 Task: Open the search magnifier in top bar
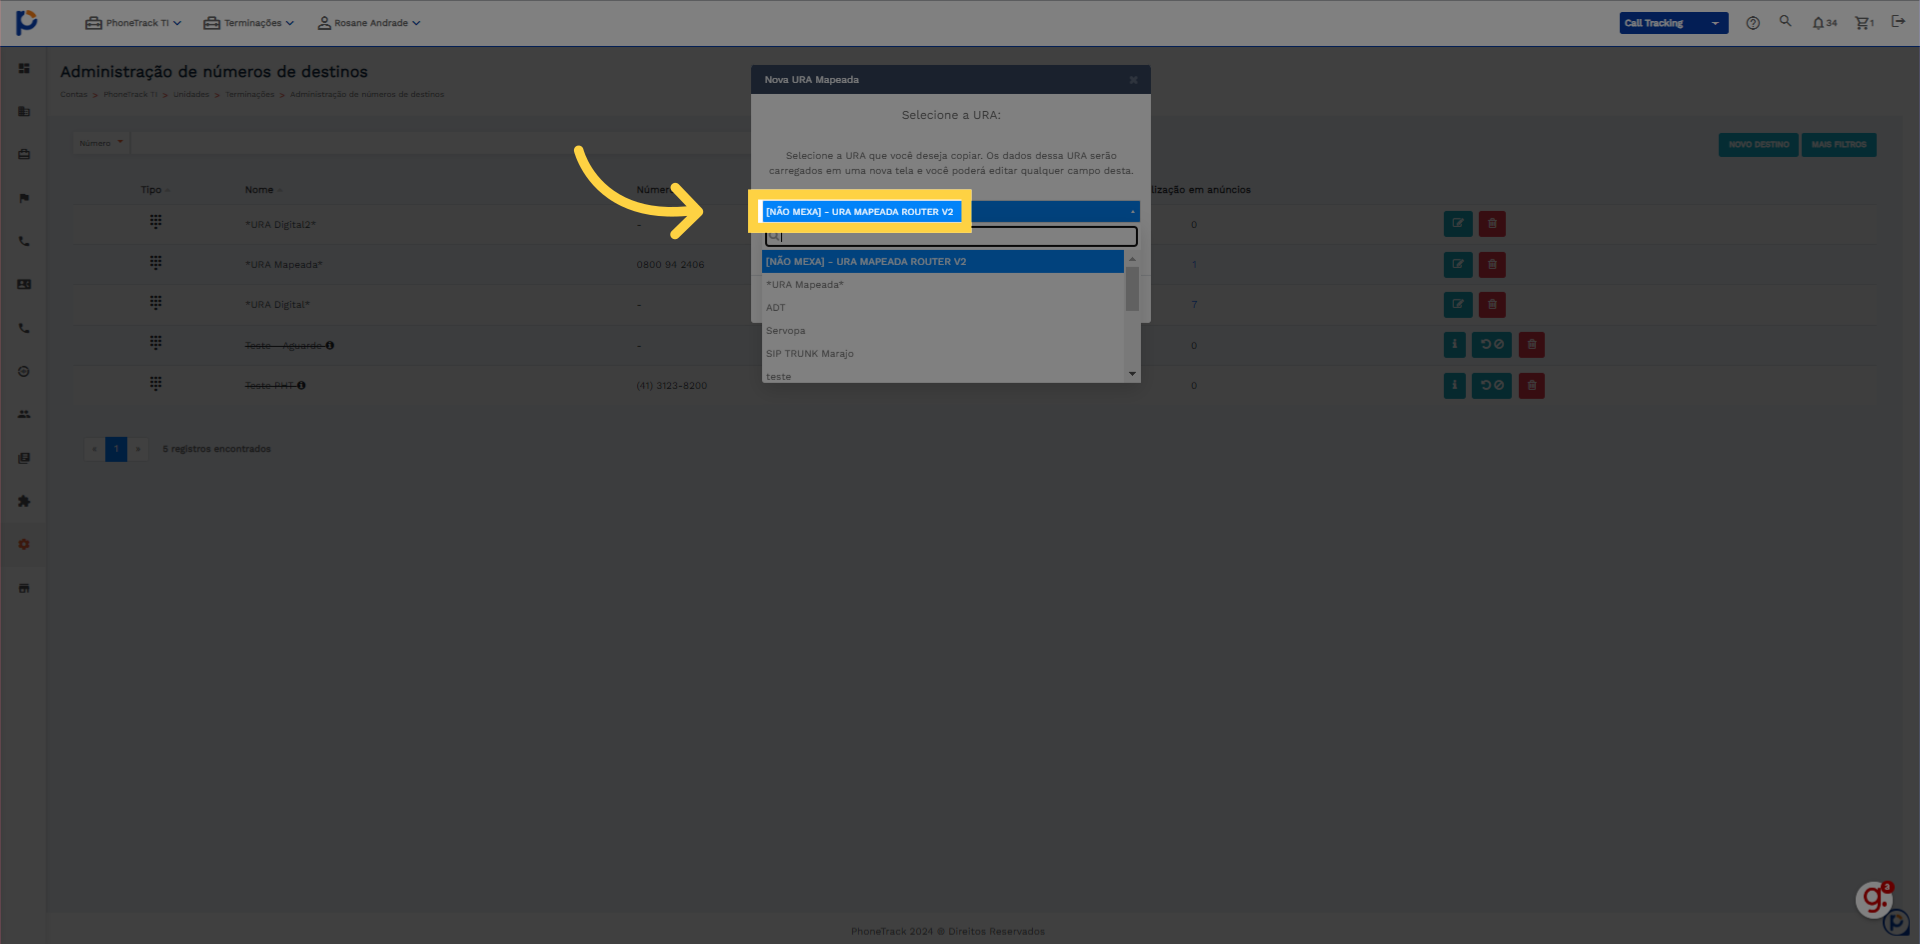coord(1785,21)
